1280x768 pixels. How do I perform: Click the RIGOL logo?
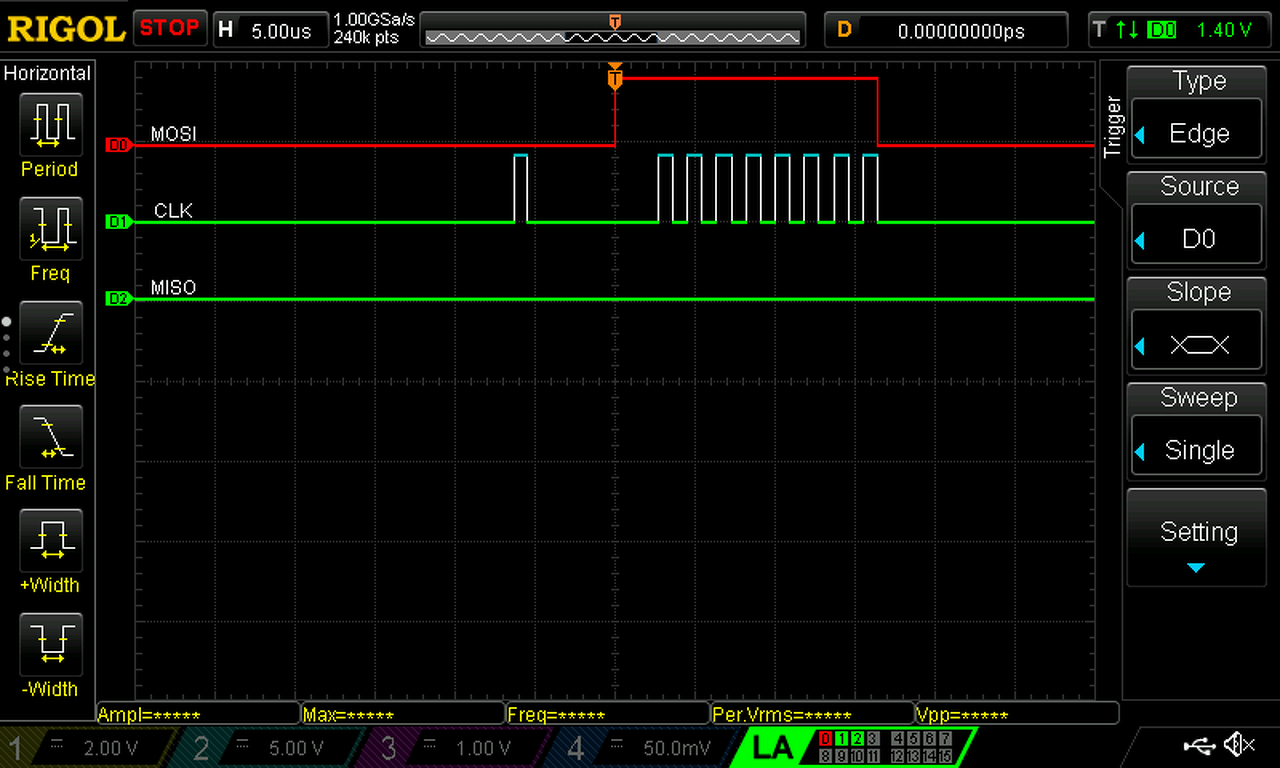[x=66, y=29]
